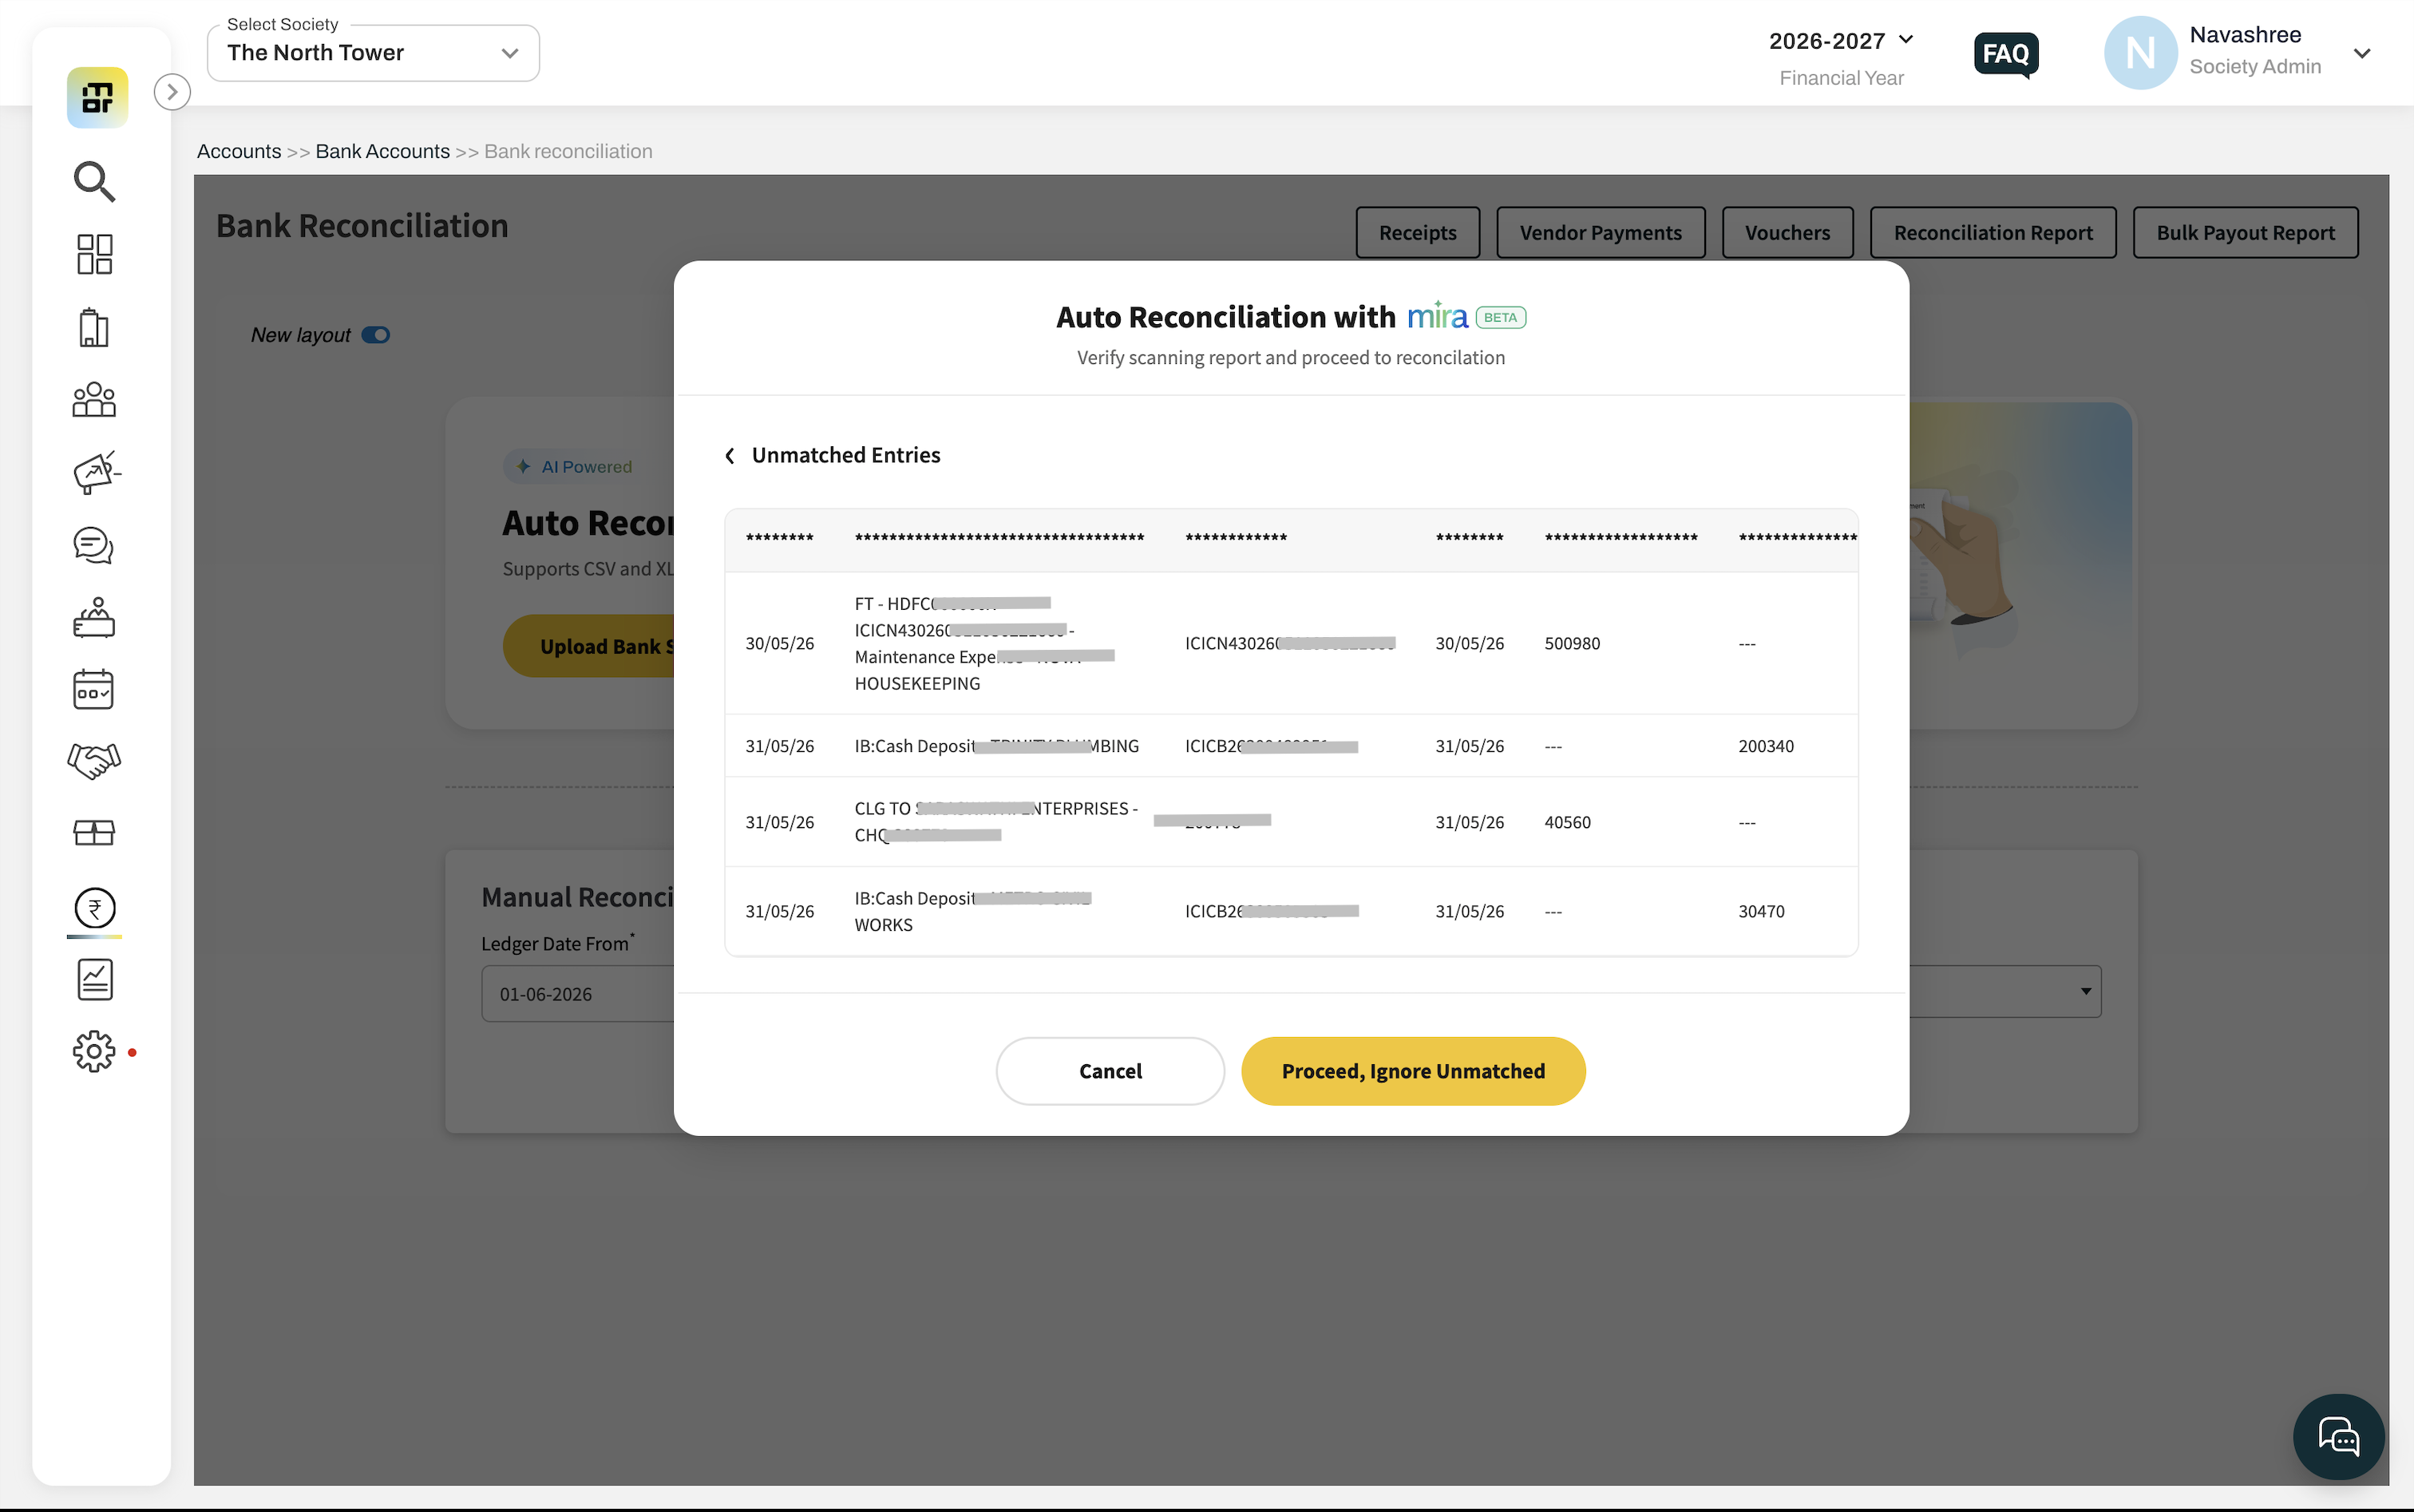Viewport: 2414px width, 1512px height.
Task: Click the Navashree profile avatar
Action: point(2140,53)
